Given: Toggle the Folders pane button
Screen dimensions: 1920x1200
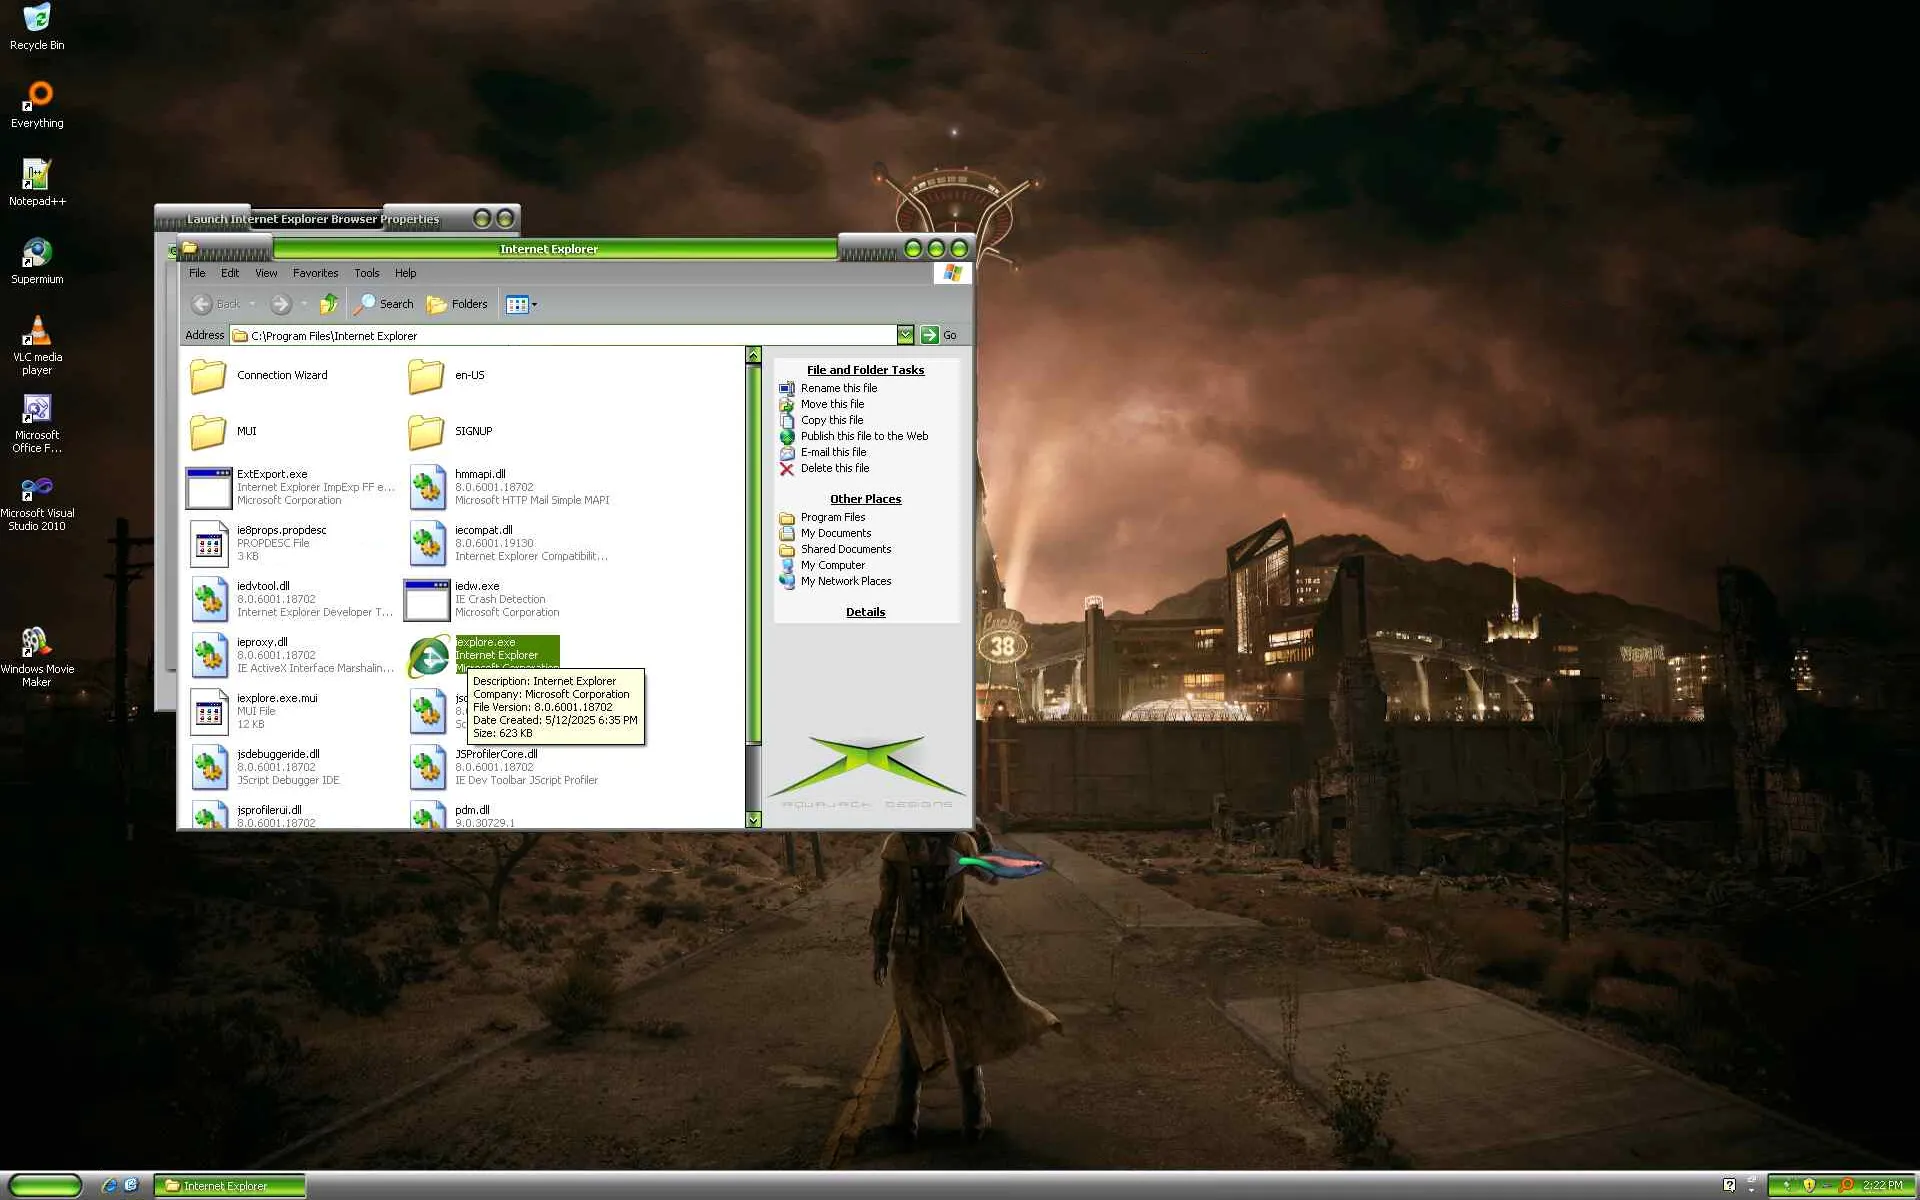Looking at the screenshot, I should point(457,304).
